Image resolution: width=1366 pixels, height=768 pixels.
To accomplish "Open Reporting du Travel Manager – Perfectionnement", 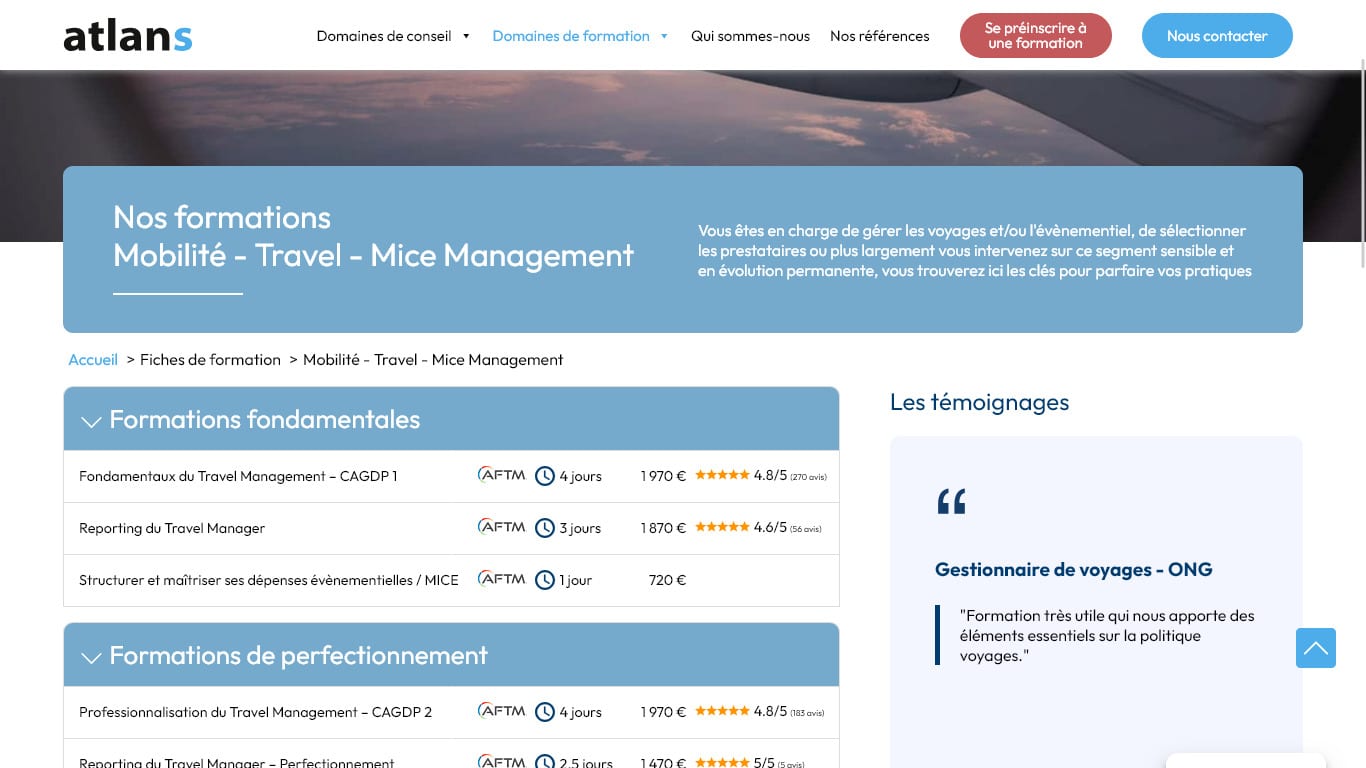I will (x=237, y=762).
